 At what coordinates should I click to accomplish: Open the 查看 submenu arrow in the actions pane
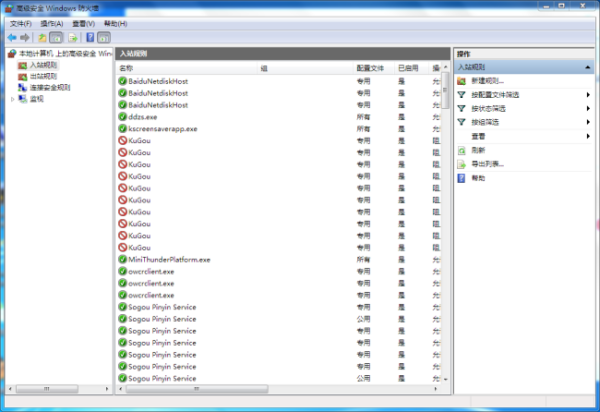click(588, 136)
